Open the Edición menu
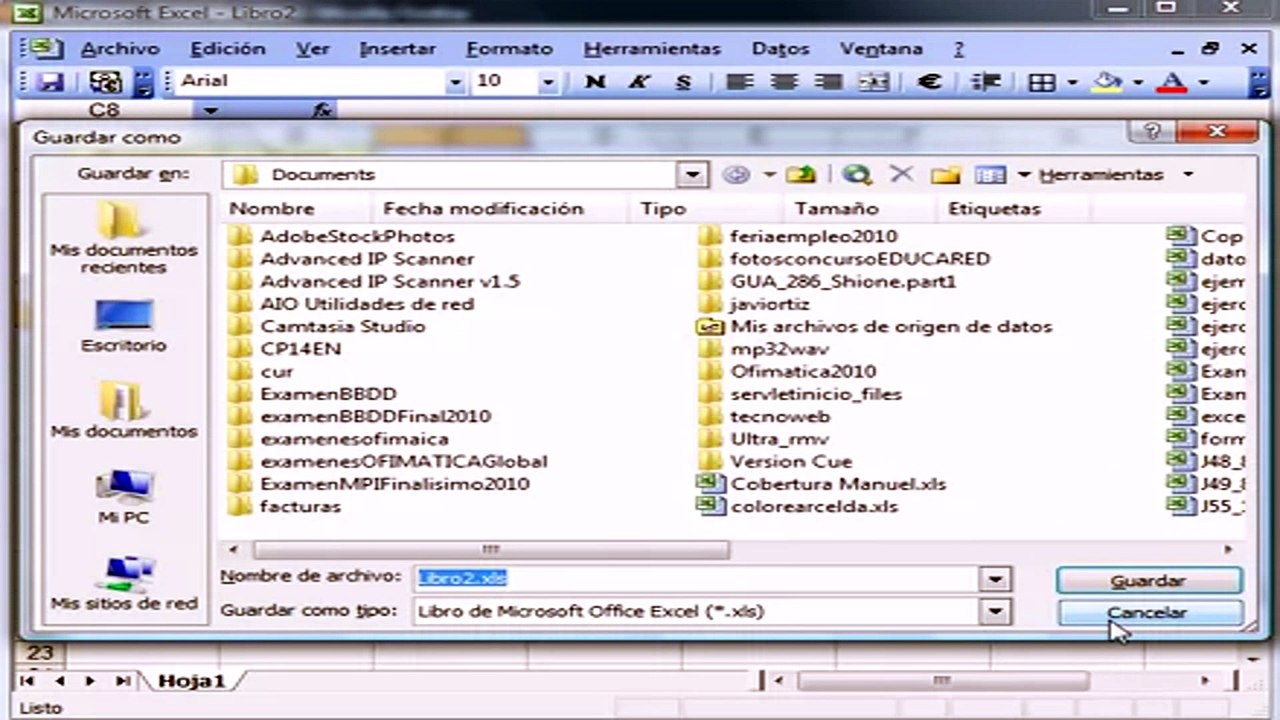The image size is (1280, 720). (228, 49)
